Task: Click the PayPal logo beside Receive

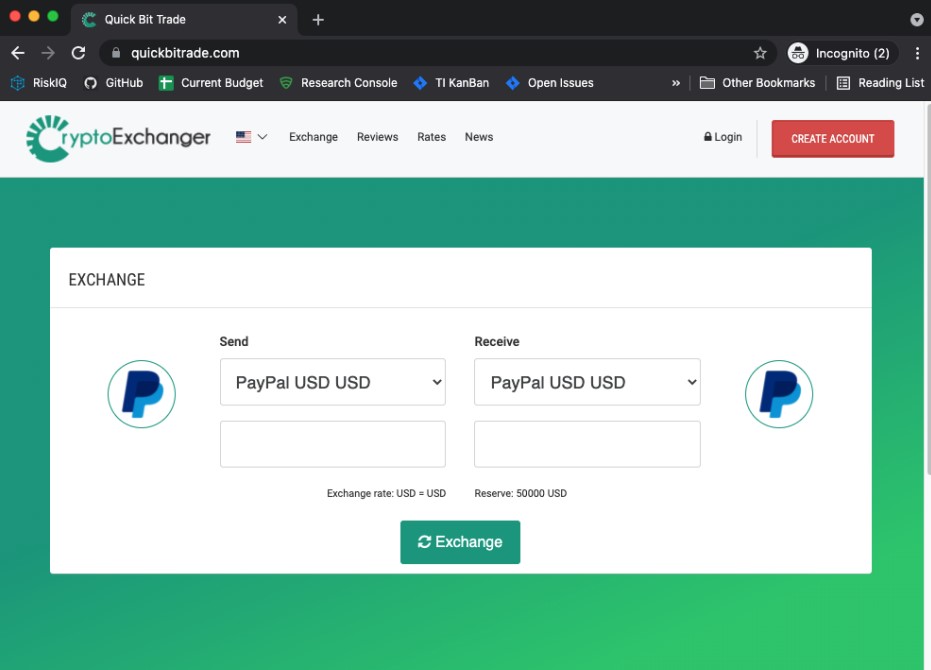Action: click(x=779, y=394)
